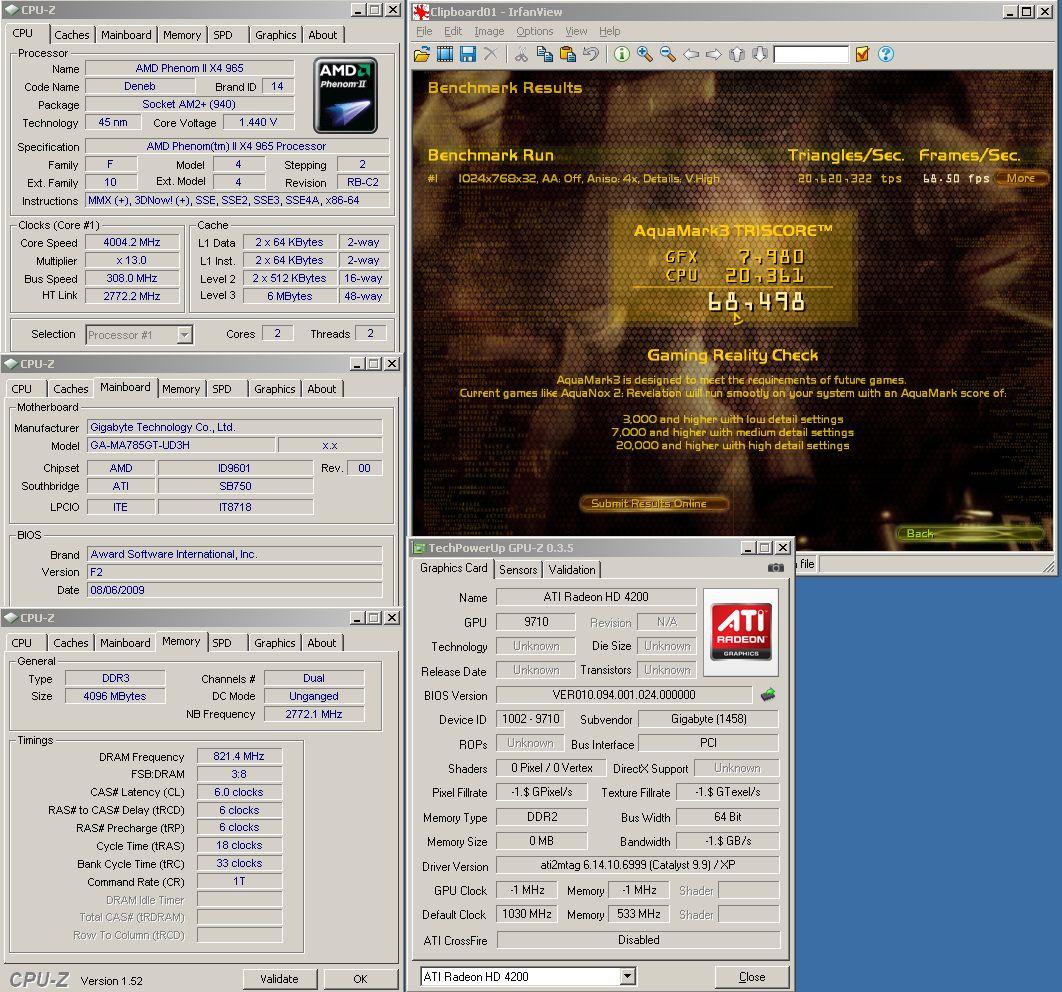
Task: Start slideshow via filmstrip icon in IrfanView
Action: click(x=445, y=54)
